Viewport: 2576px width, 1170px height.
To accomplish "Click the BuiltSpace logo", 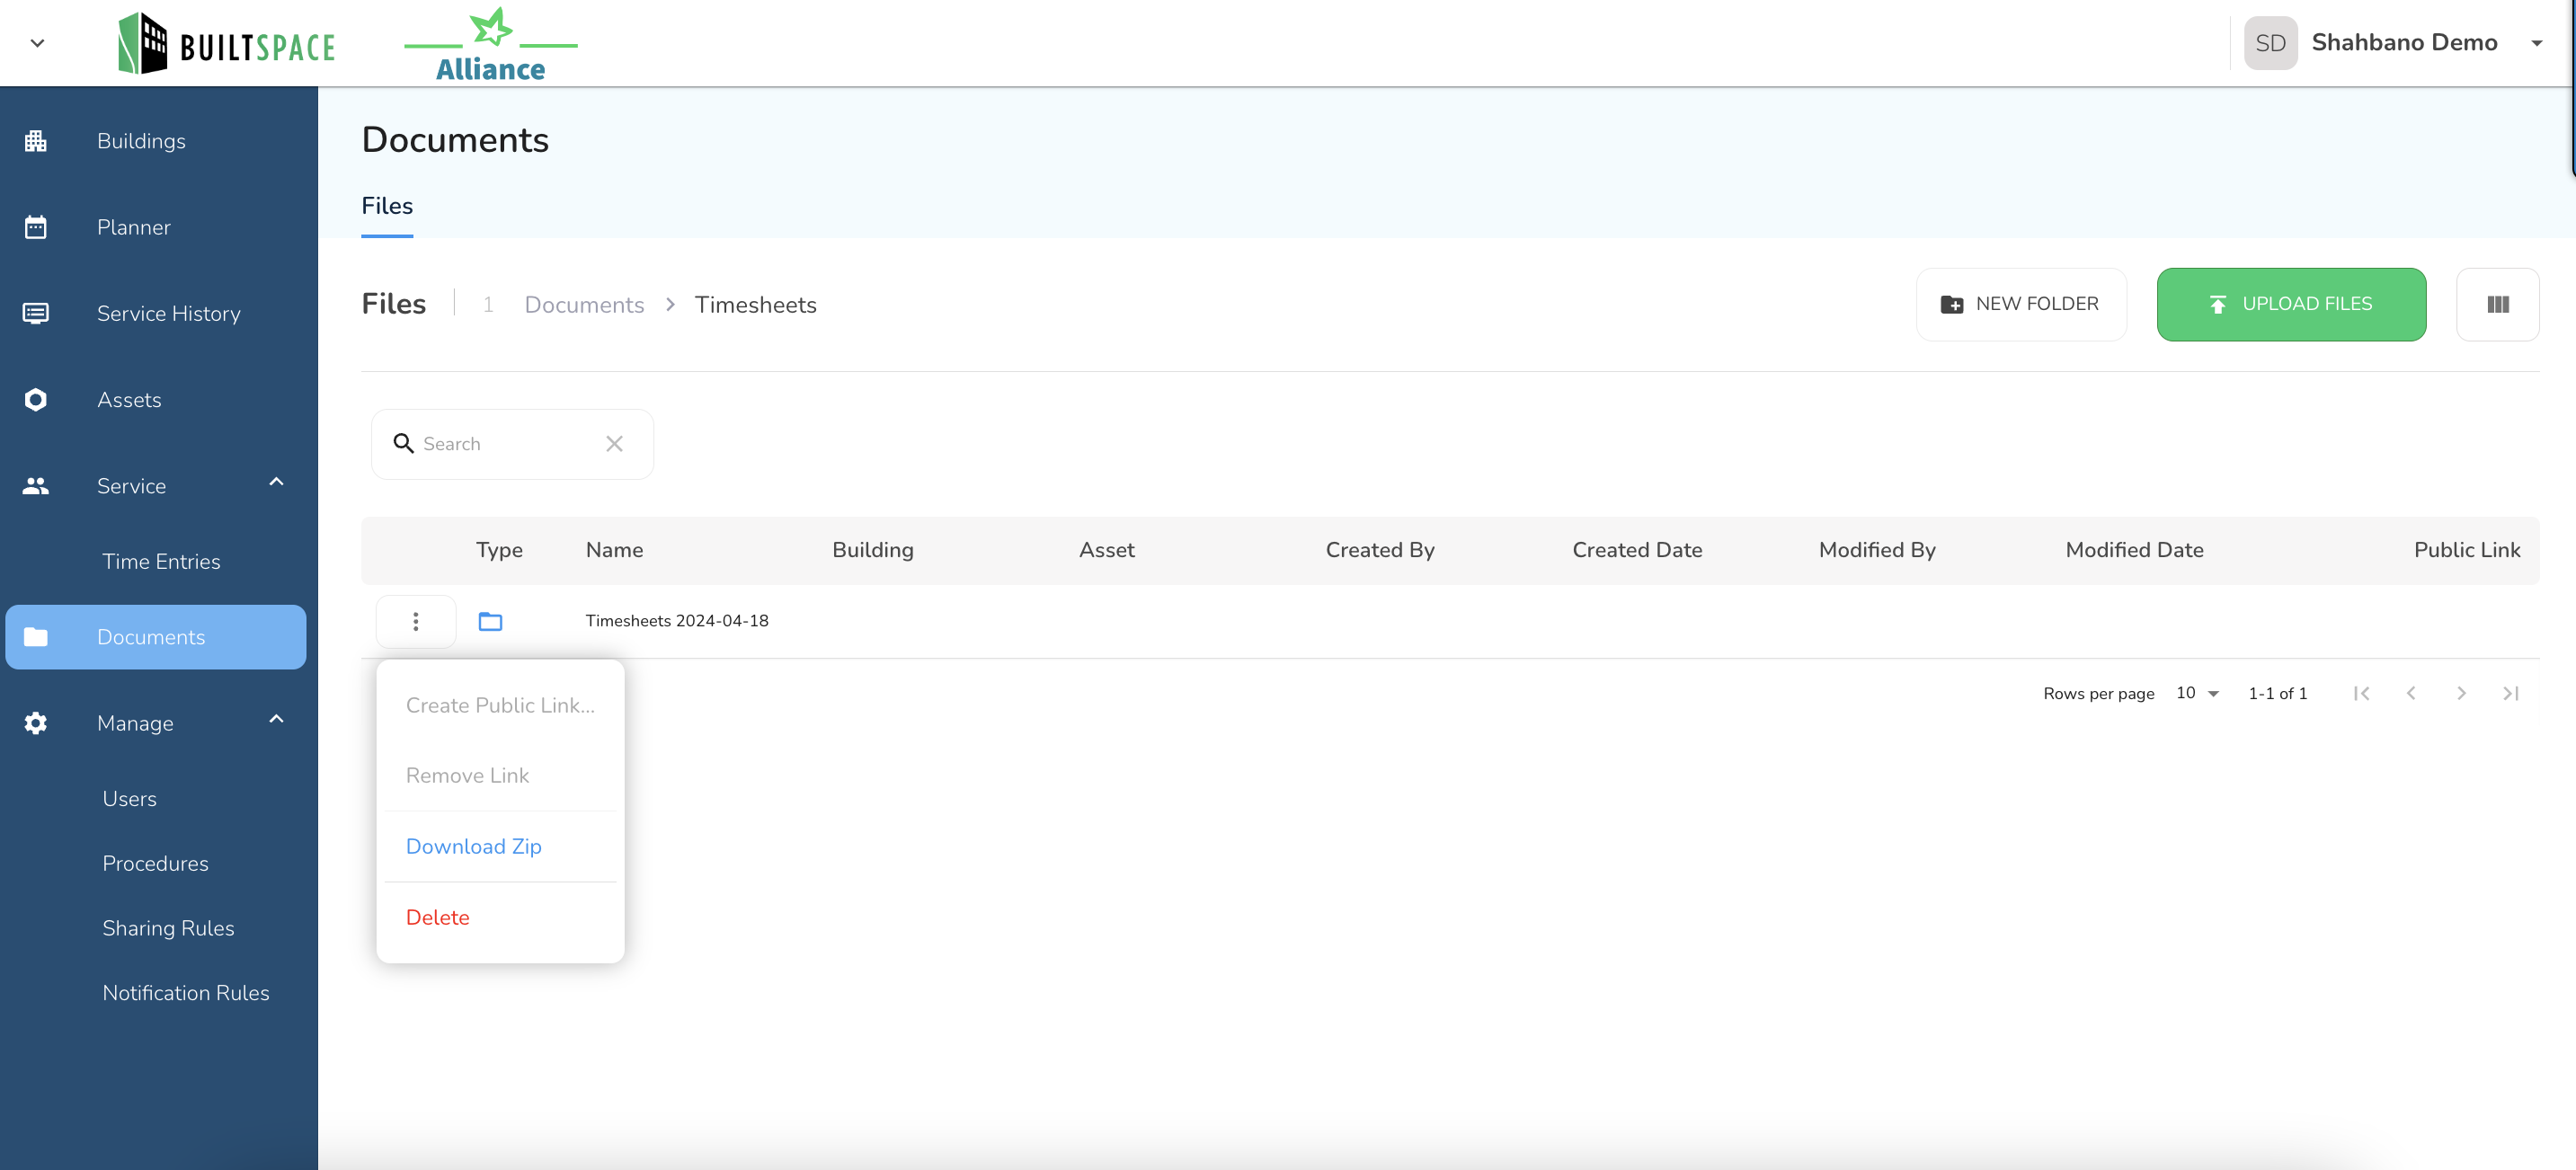I will pyautogui.click(x=227, y=43).
